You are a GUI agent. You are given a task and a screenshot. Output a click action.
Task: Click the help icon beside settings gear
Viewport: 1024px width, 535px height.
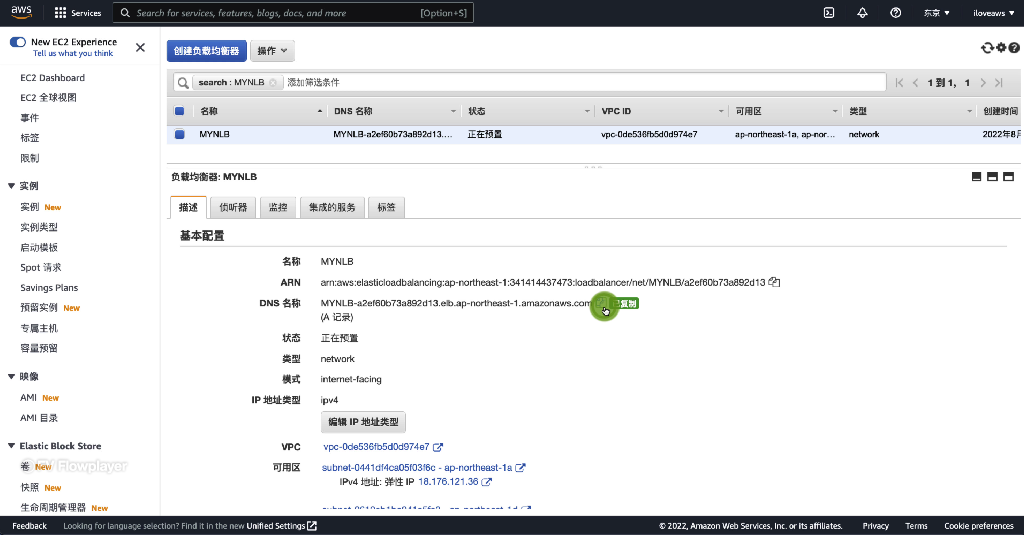(1014, 48)
